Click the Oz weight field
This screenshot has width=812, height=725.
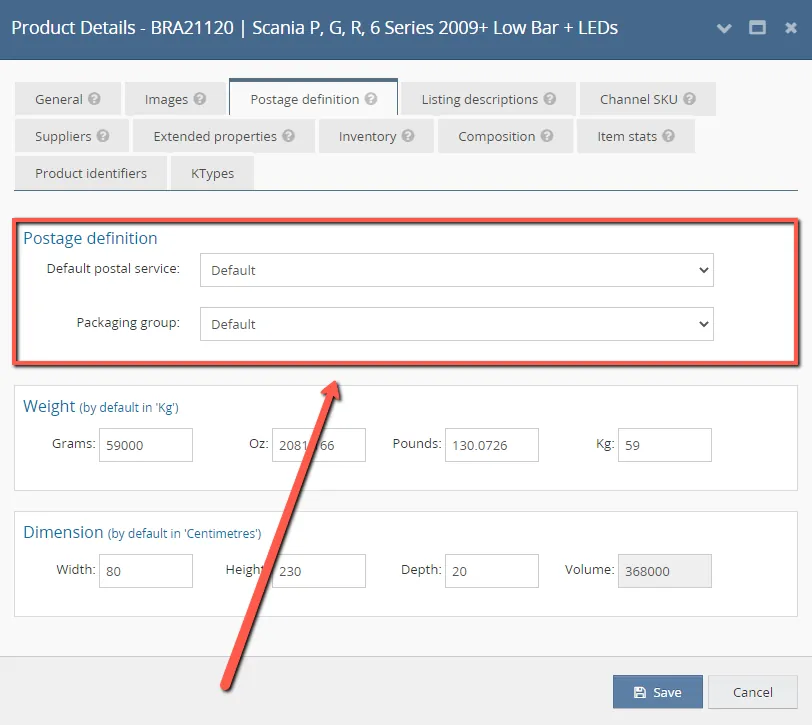[318, 445]
